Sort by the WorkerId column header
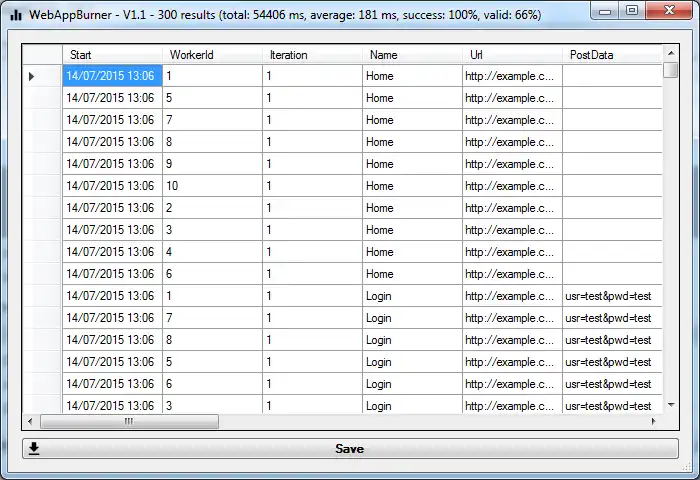Image resolution: width=700 pixels, height=480 pixels. pos(212,54)
